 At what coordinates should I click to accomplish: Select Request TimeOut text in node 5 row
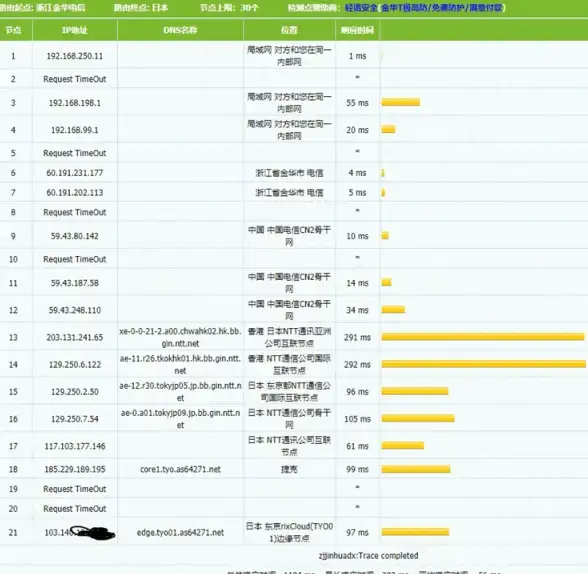75,153
